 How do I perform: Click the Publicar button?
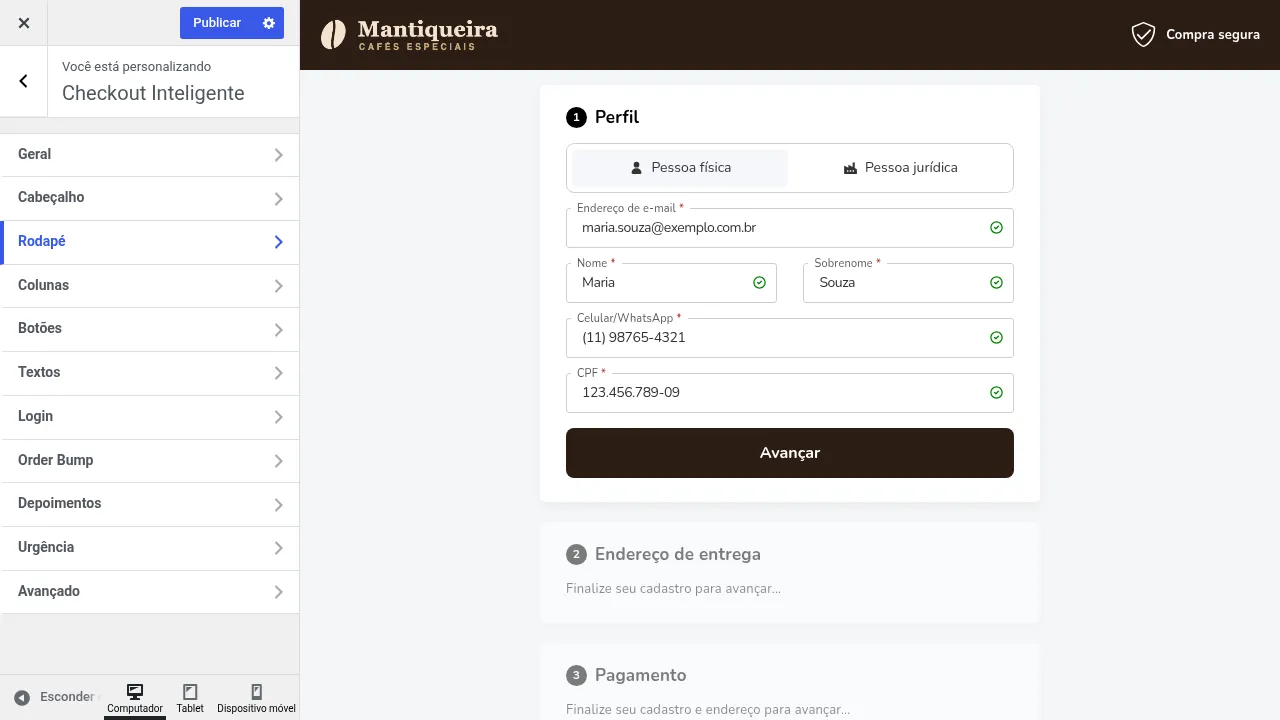pos(217,23)
